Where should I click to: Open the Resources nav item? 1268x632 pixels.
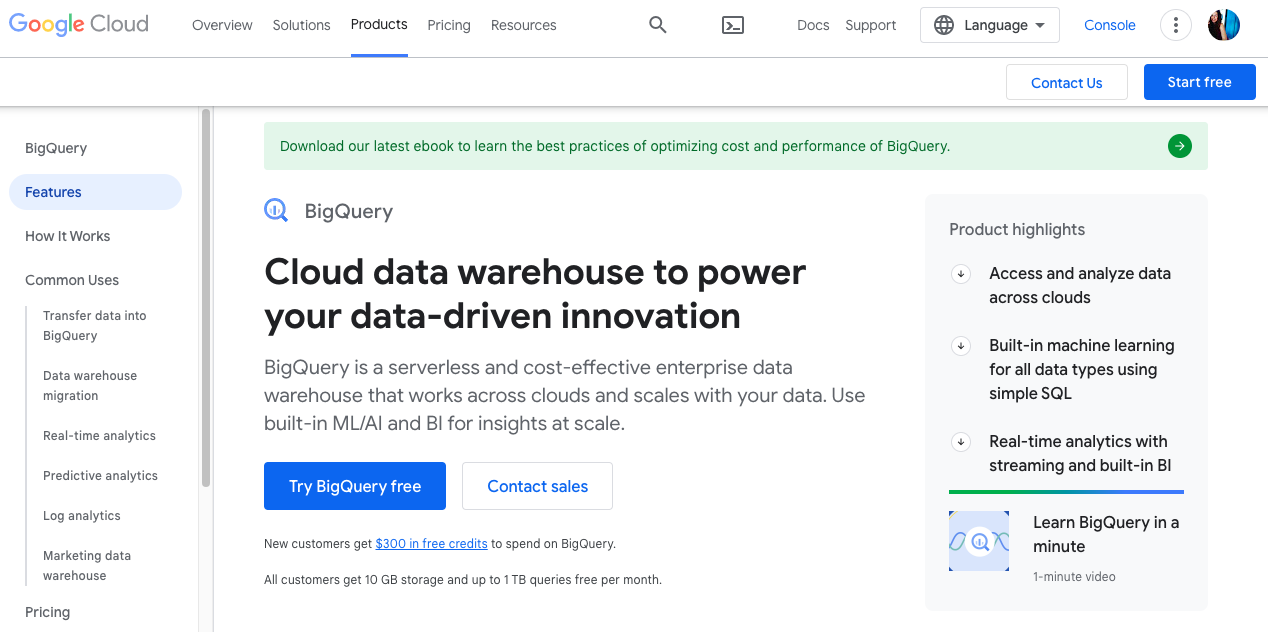[x=523, y=25]
